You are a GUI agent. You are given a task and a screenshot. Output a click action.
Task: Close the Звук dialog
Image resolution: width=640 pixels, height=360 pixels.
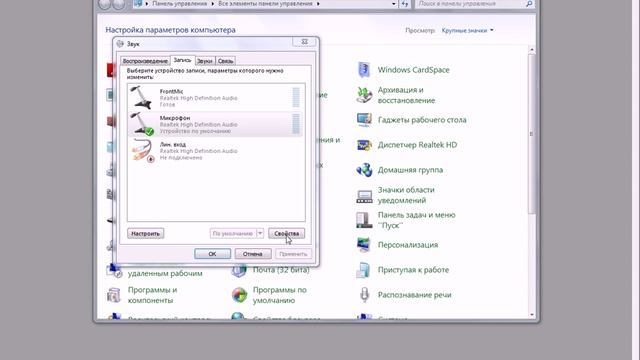pos(304,42)
